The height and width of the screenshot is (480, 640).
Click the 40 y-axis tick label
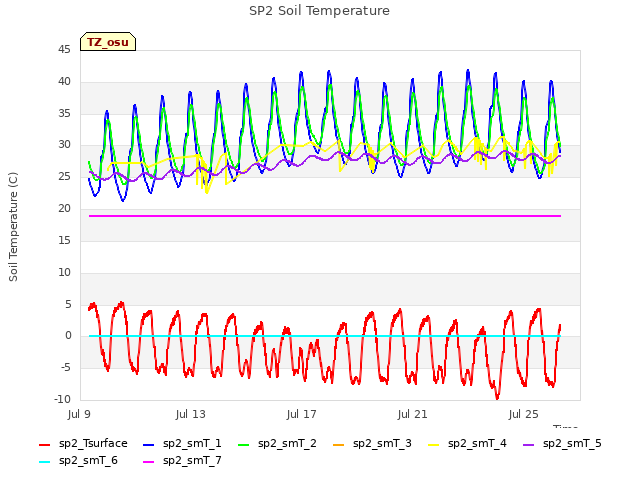tap(64, 82)
